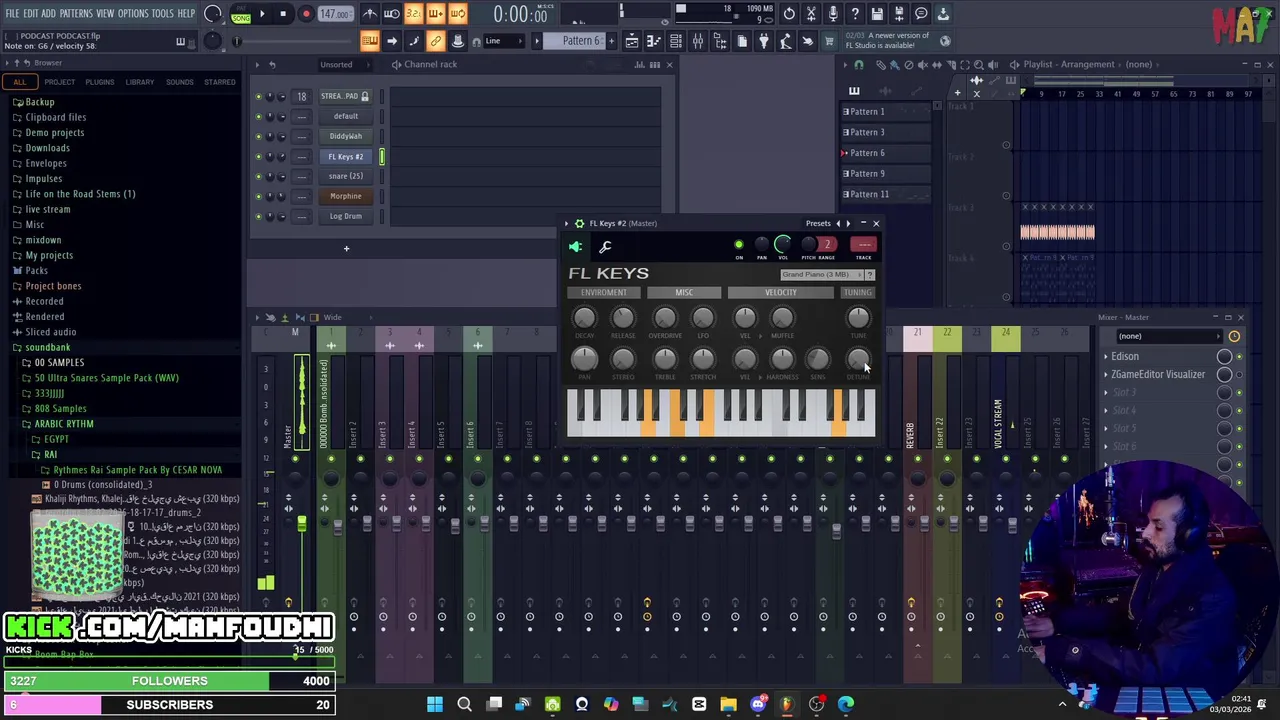Select the playlist zoom tool icon
Screen dimensions: 1280x720
tap(978, 65)
